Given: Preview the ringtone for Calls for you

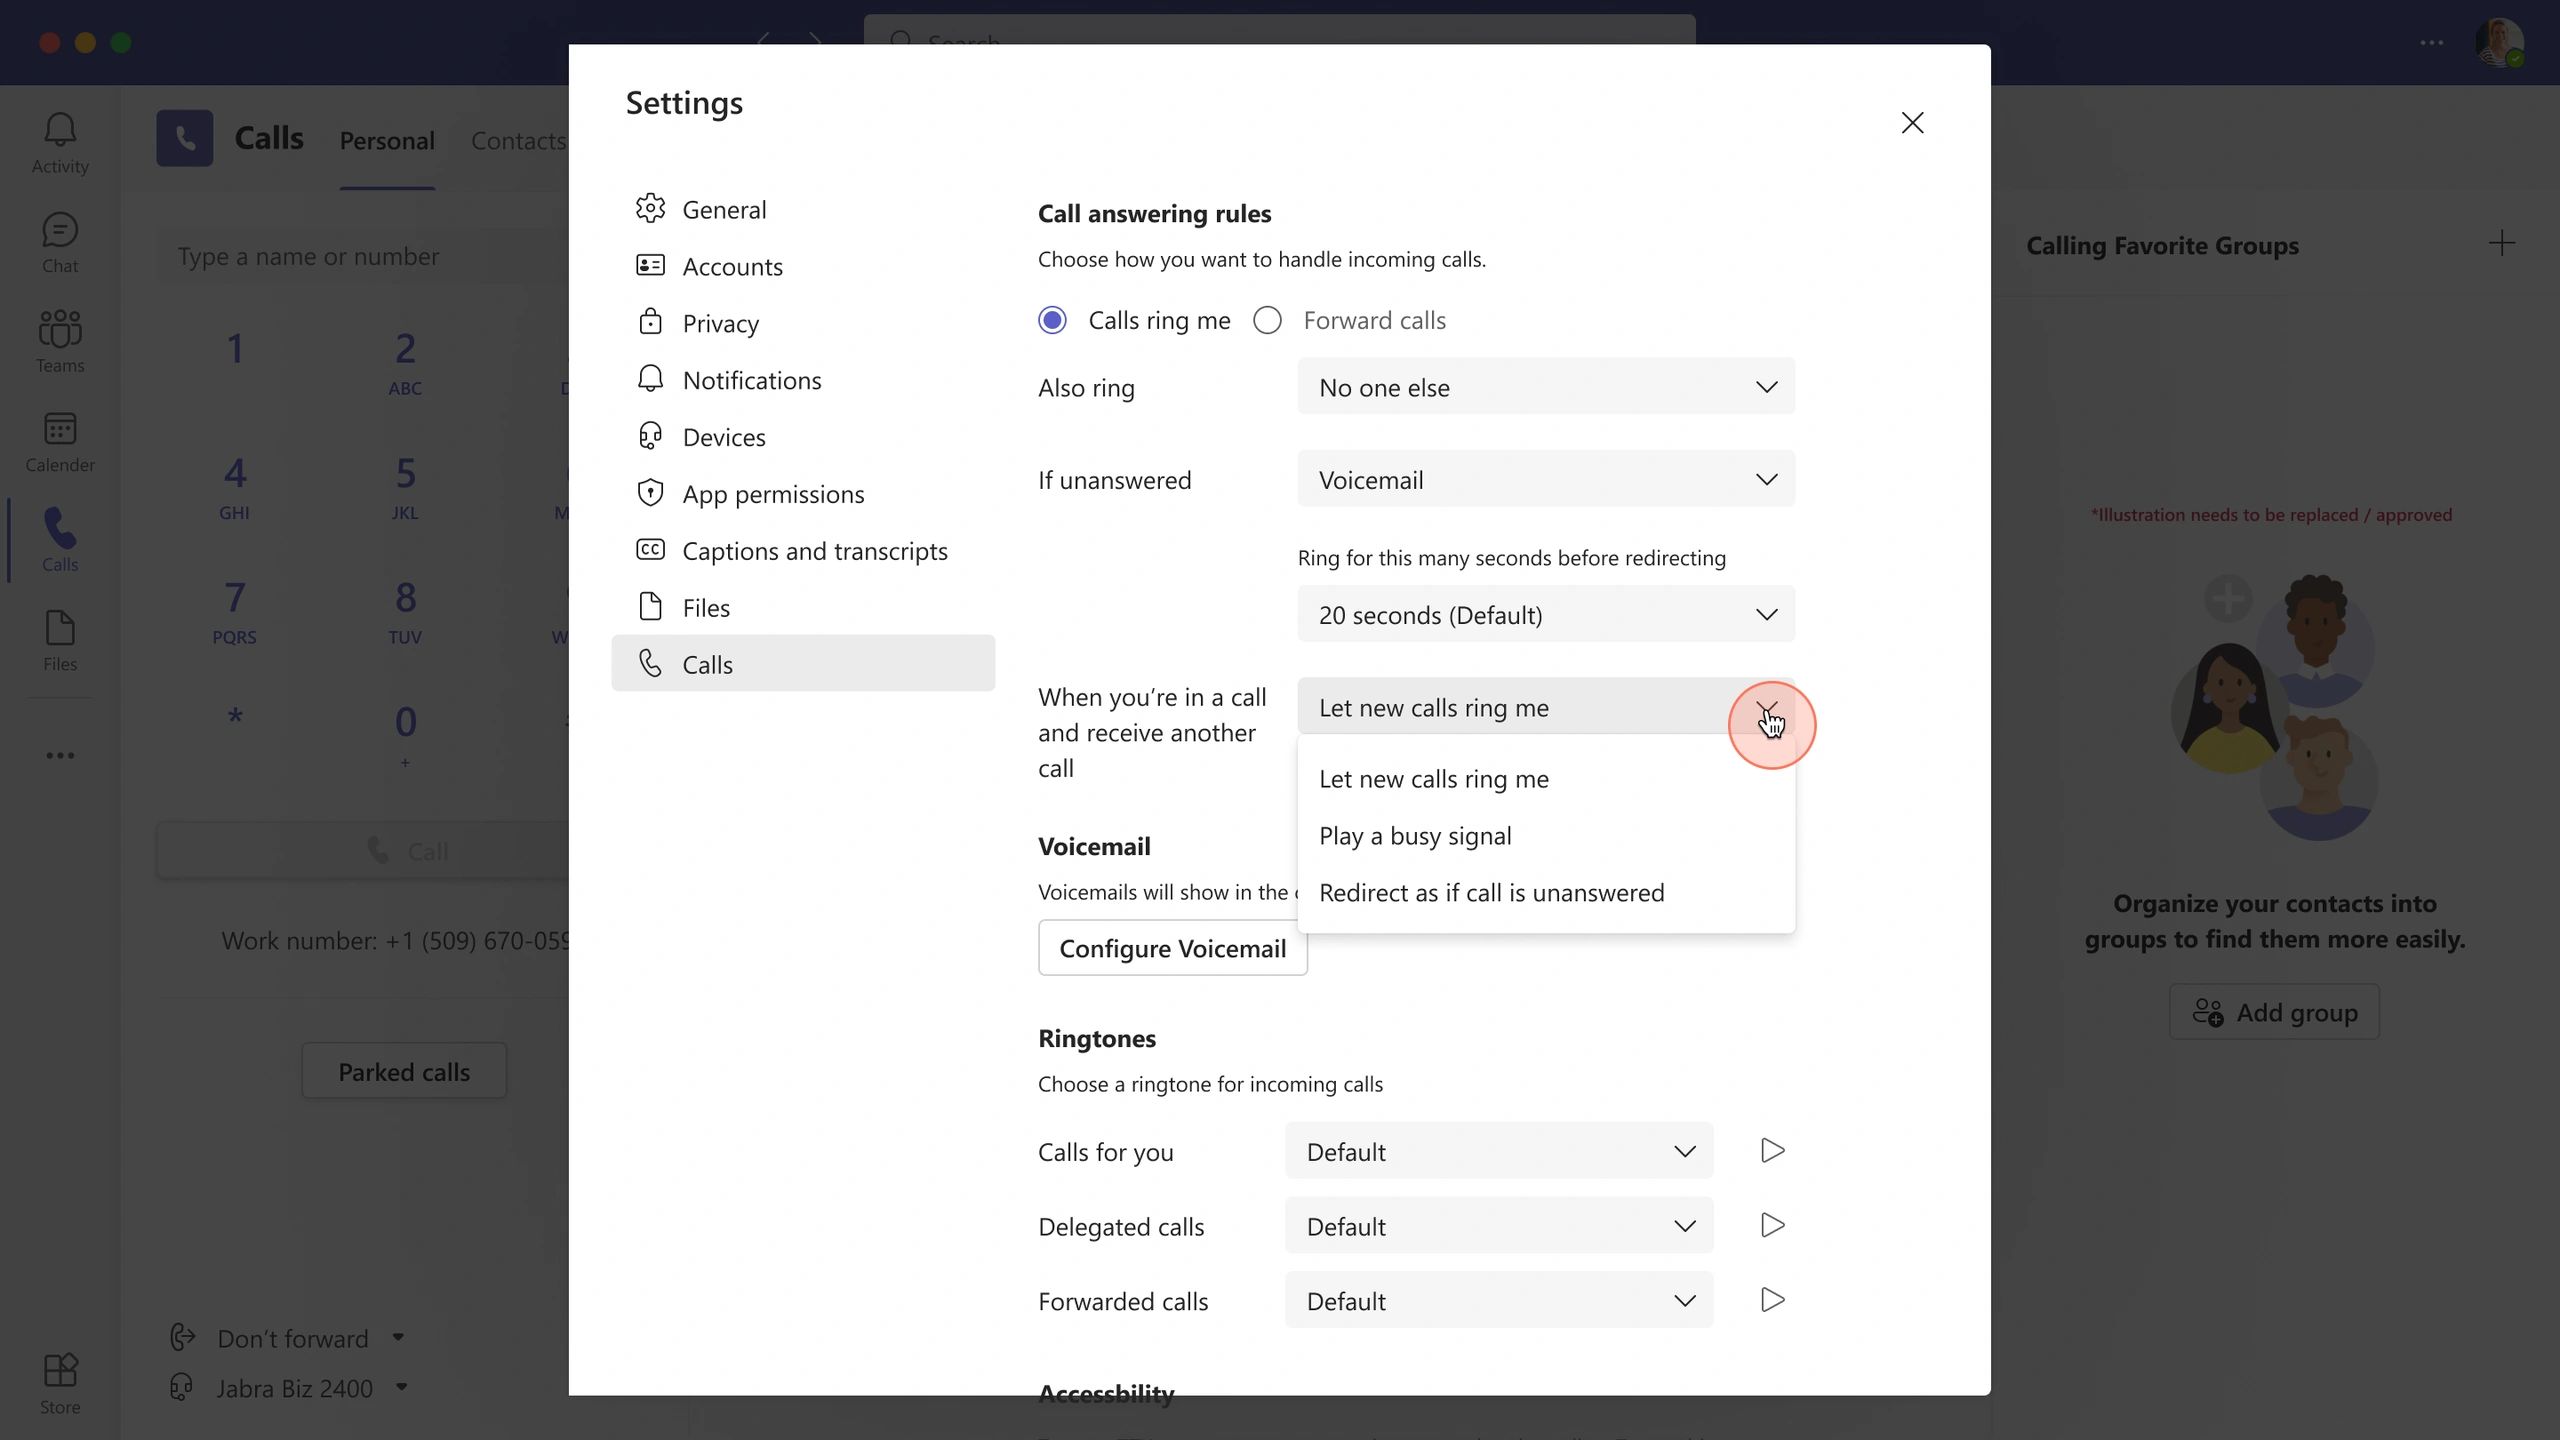Looking at the screenshot, I should [x=1770, y=1150].
